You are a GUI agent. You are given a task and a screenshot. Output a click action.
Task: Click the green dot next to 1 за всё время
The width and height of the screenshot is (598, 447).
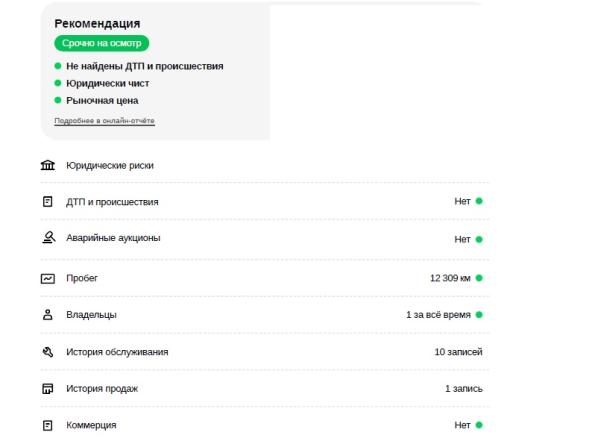pos(479,315)
